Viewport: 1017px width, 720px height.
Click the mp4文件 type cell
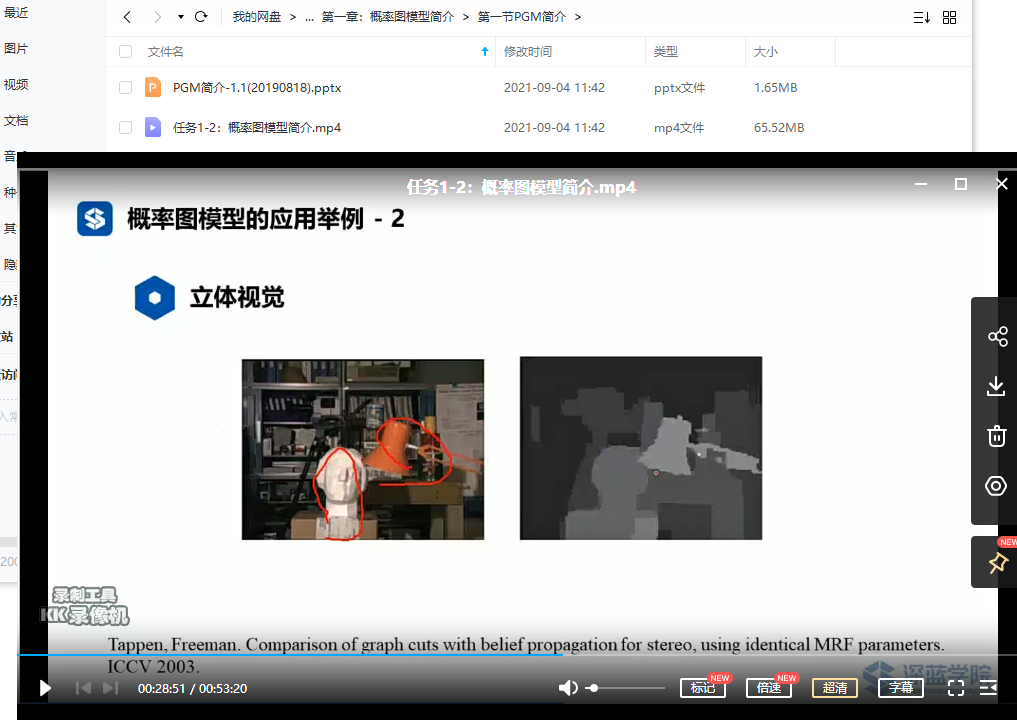[679, 128]
